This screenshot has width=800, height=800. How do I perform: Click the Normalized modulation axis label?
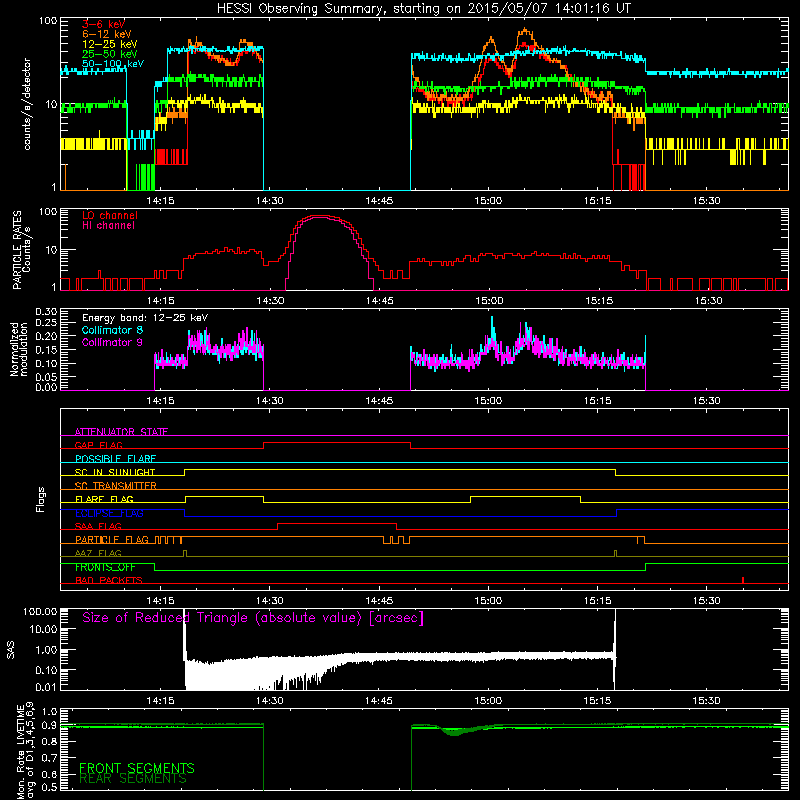pos(19,349)
